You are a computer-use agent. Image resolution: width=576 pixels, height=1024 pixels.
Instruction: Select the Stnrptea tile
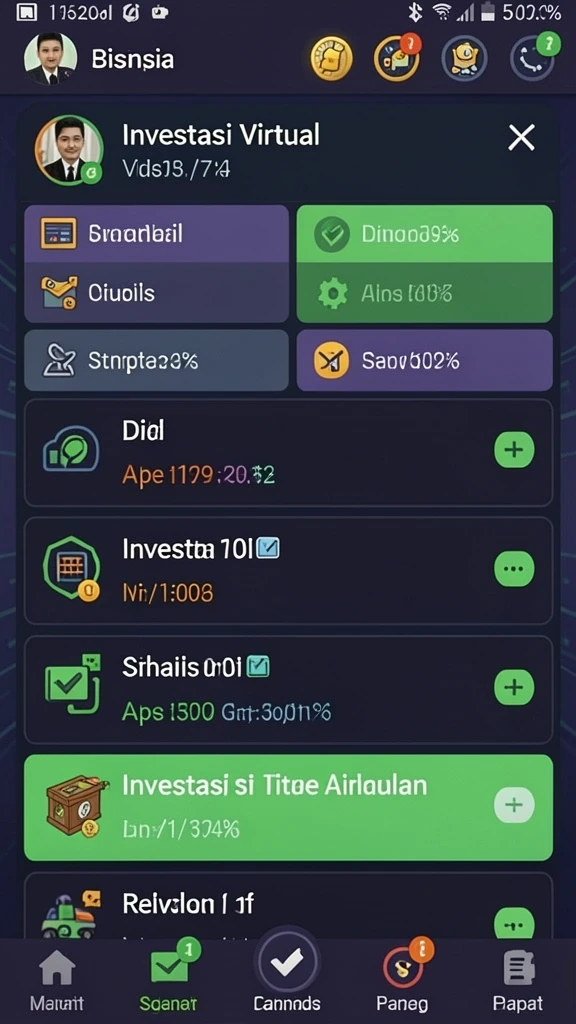click(157, 360)
